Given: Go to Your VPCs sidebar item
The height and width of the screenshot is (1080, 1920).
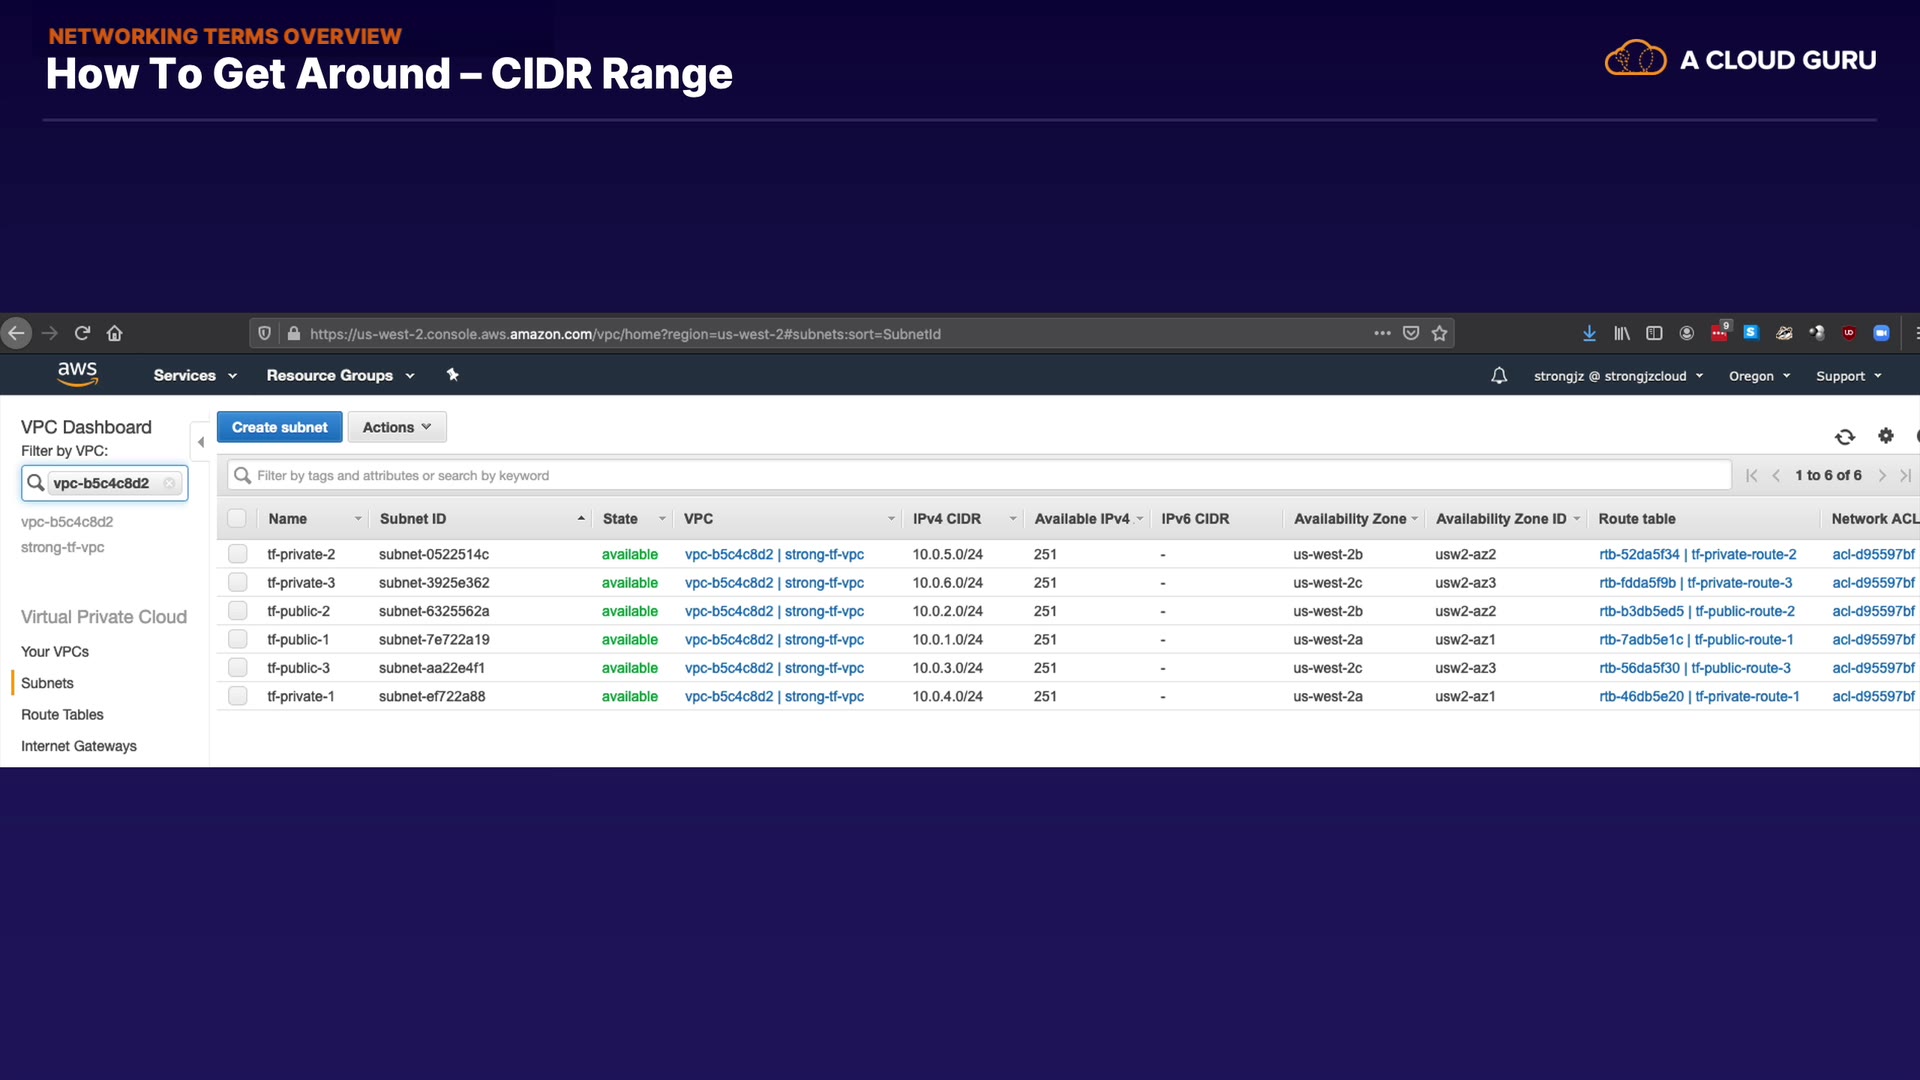Looking at the screenshot, I should 55,651.
